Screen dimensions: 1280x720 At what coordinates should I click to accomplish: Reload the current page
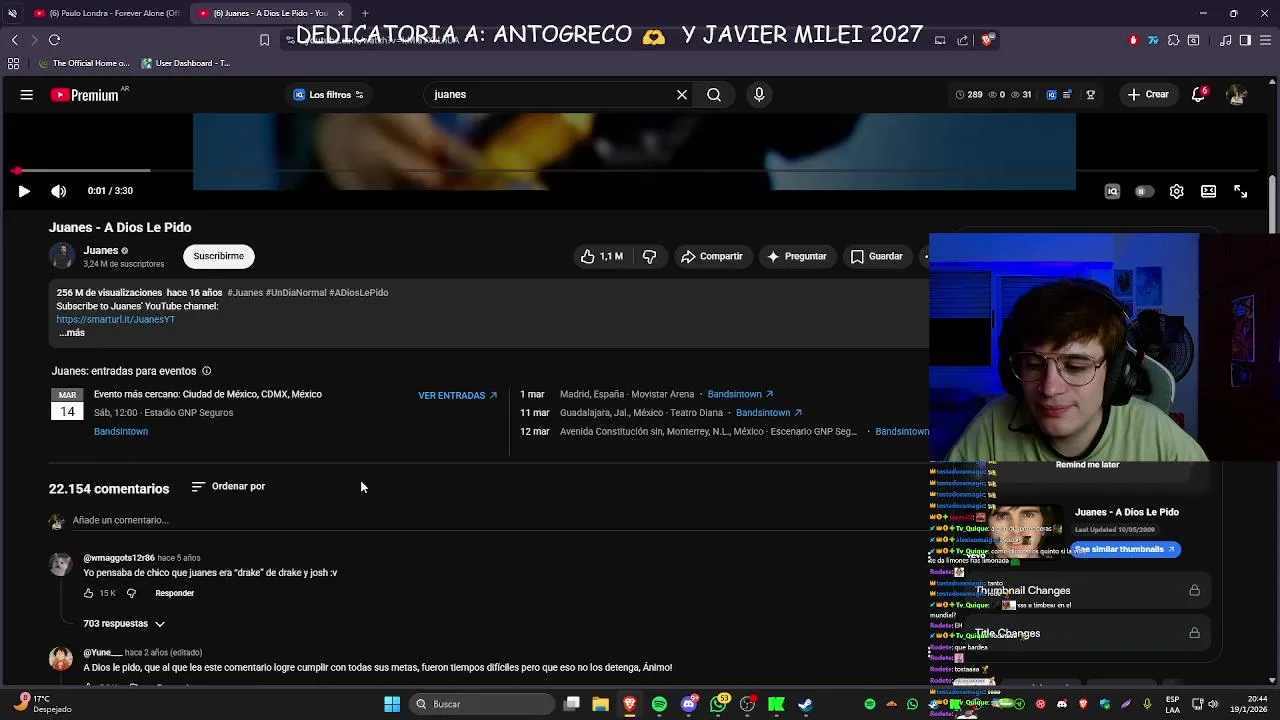point(55,40)
